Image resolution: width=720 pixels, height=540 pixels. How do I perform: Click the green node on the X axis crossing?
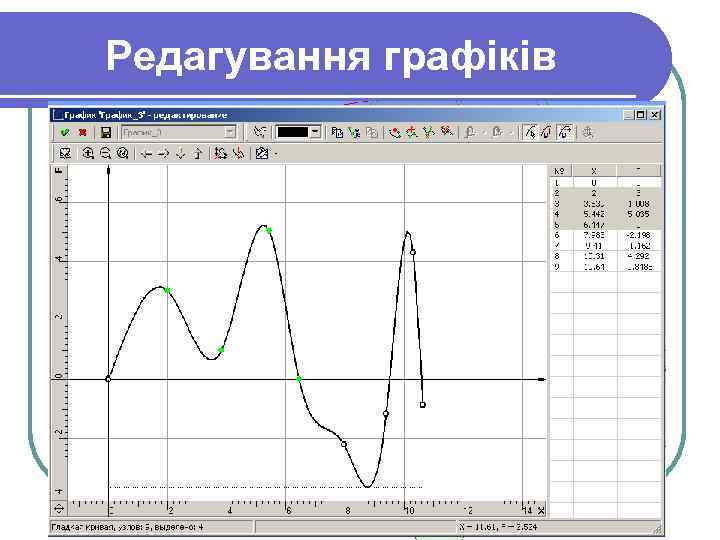(299, 379)
